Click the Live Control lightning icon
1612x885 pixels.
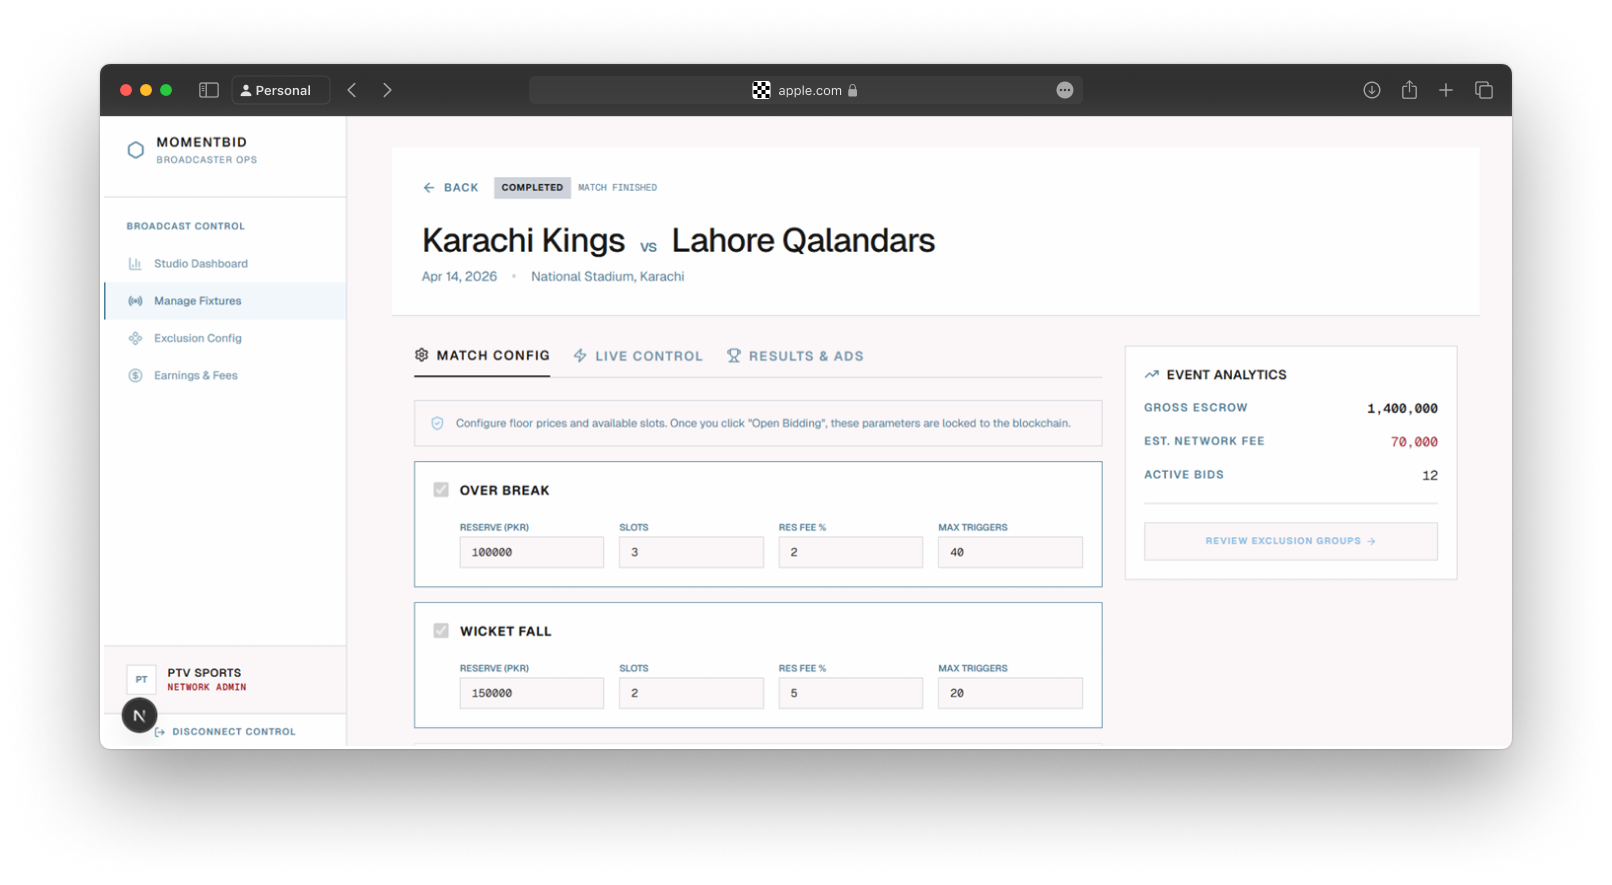click(x=580, y=356)
